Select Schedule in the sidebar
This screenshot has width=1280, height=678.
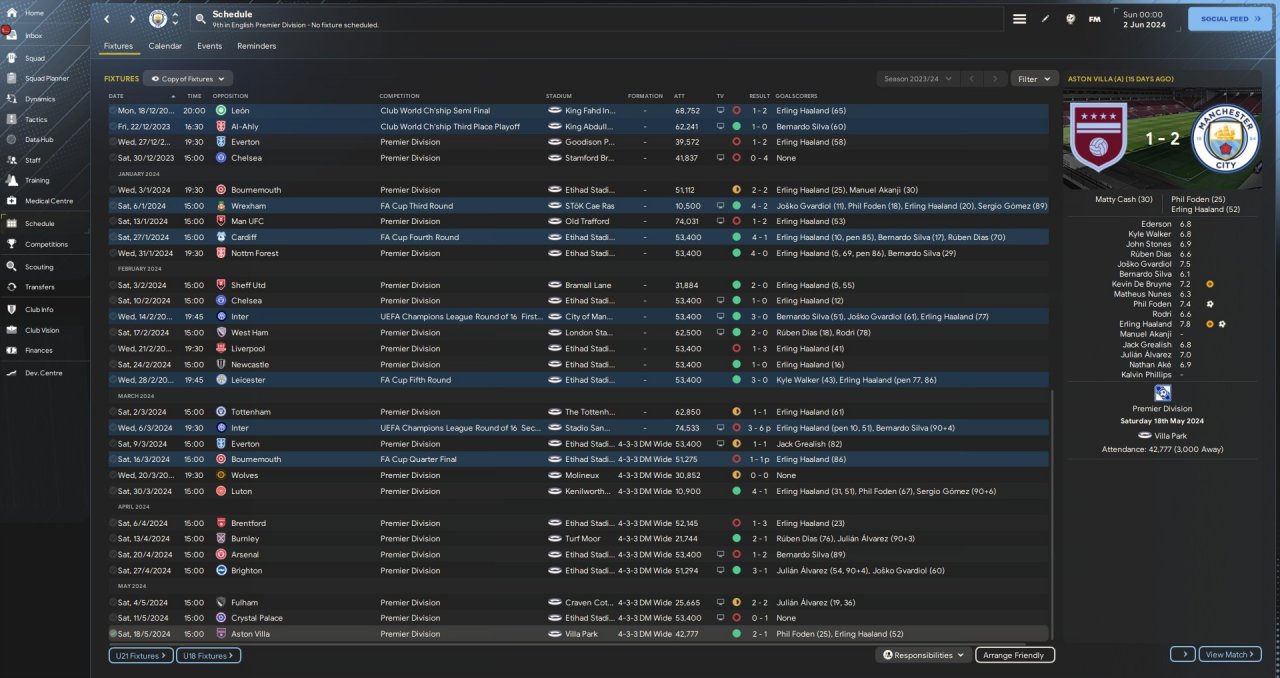pos(40,224)
